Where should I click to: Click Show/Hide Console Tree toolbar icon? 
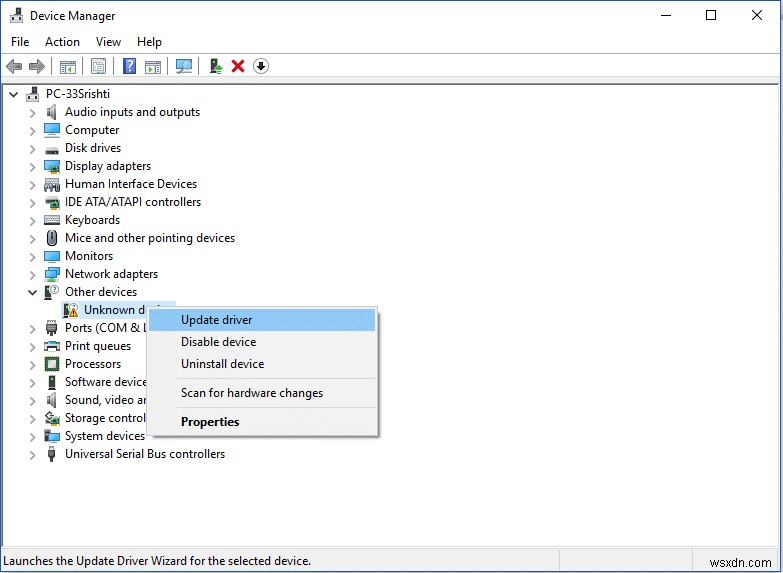68,66
